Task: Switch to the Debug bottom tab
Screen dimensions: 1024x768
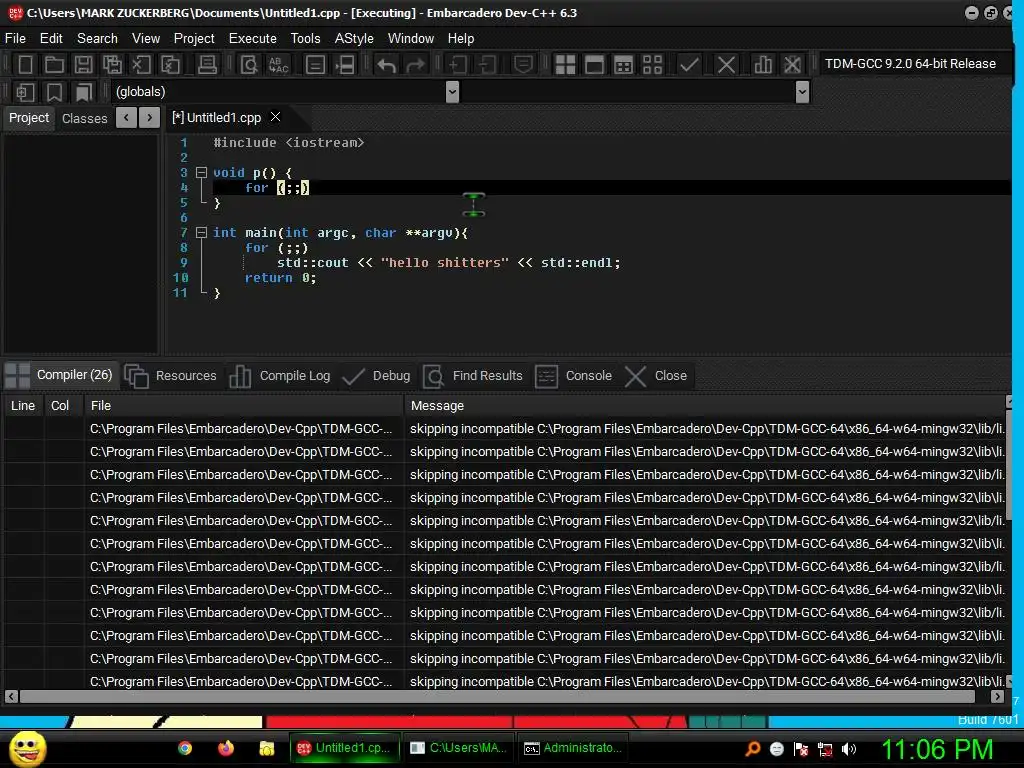Action: pos(376,376)
